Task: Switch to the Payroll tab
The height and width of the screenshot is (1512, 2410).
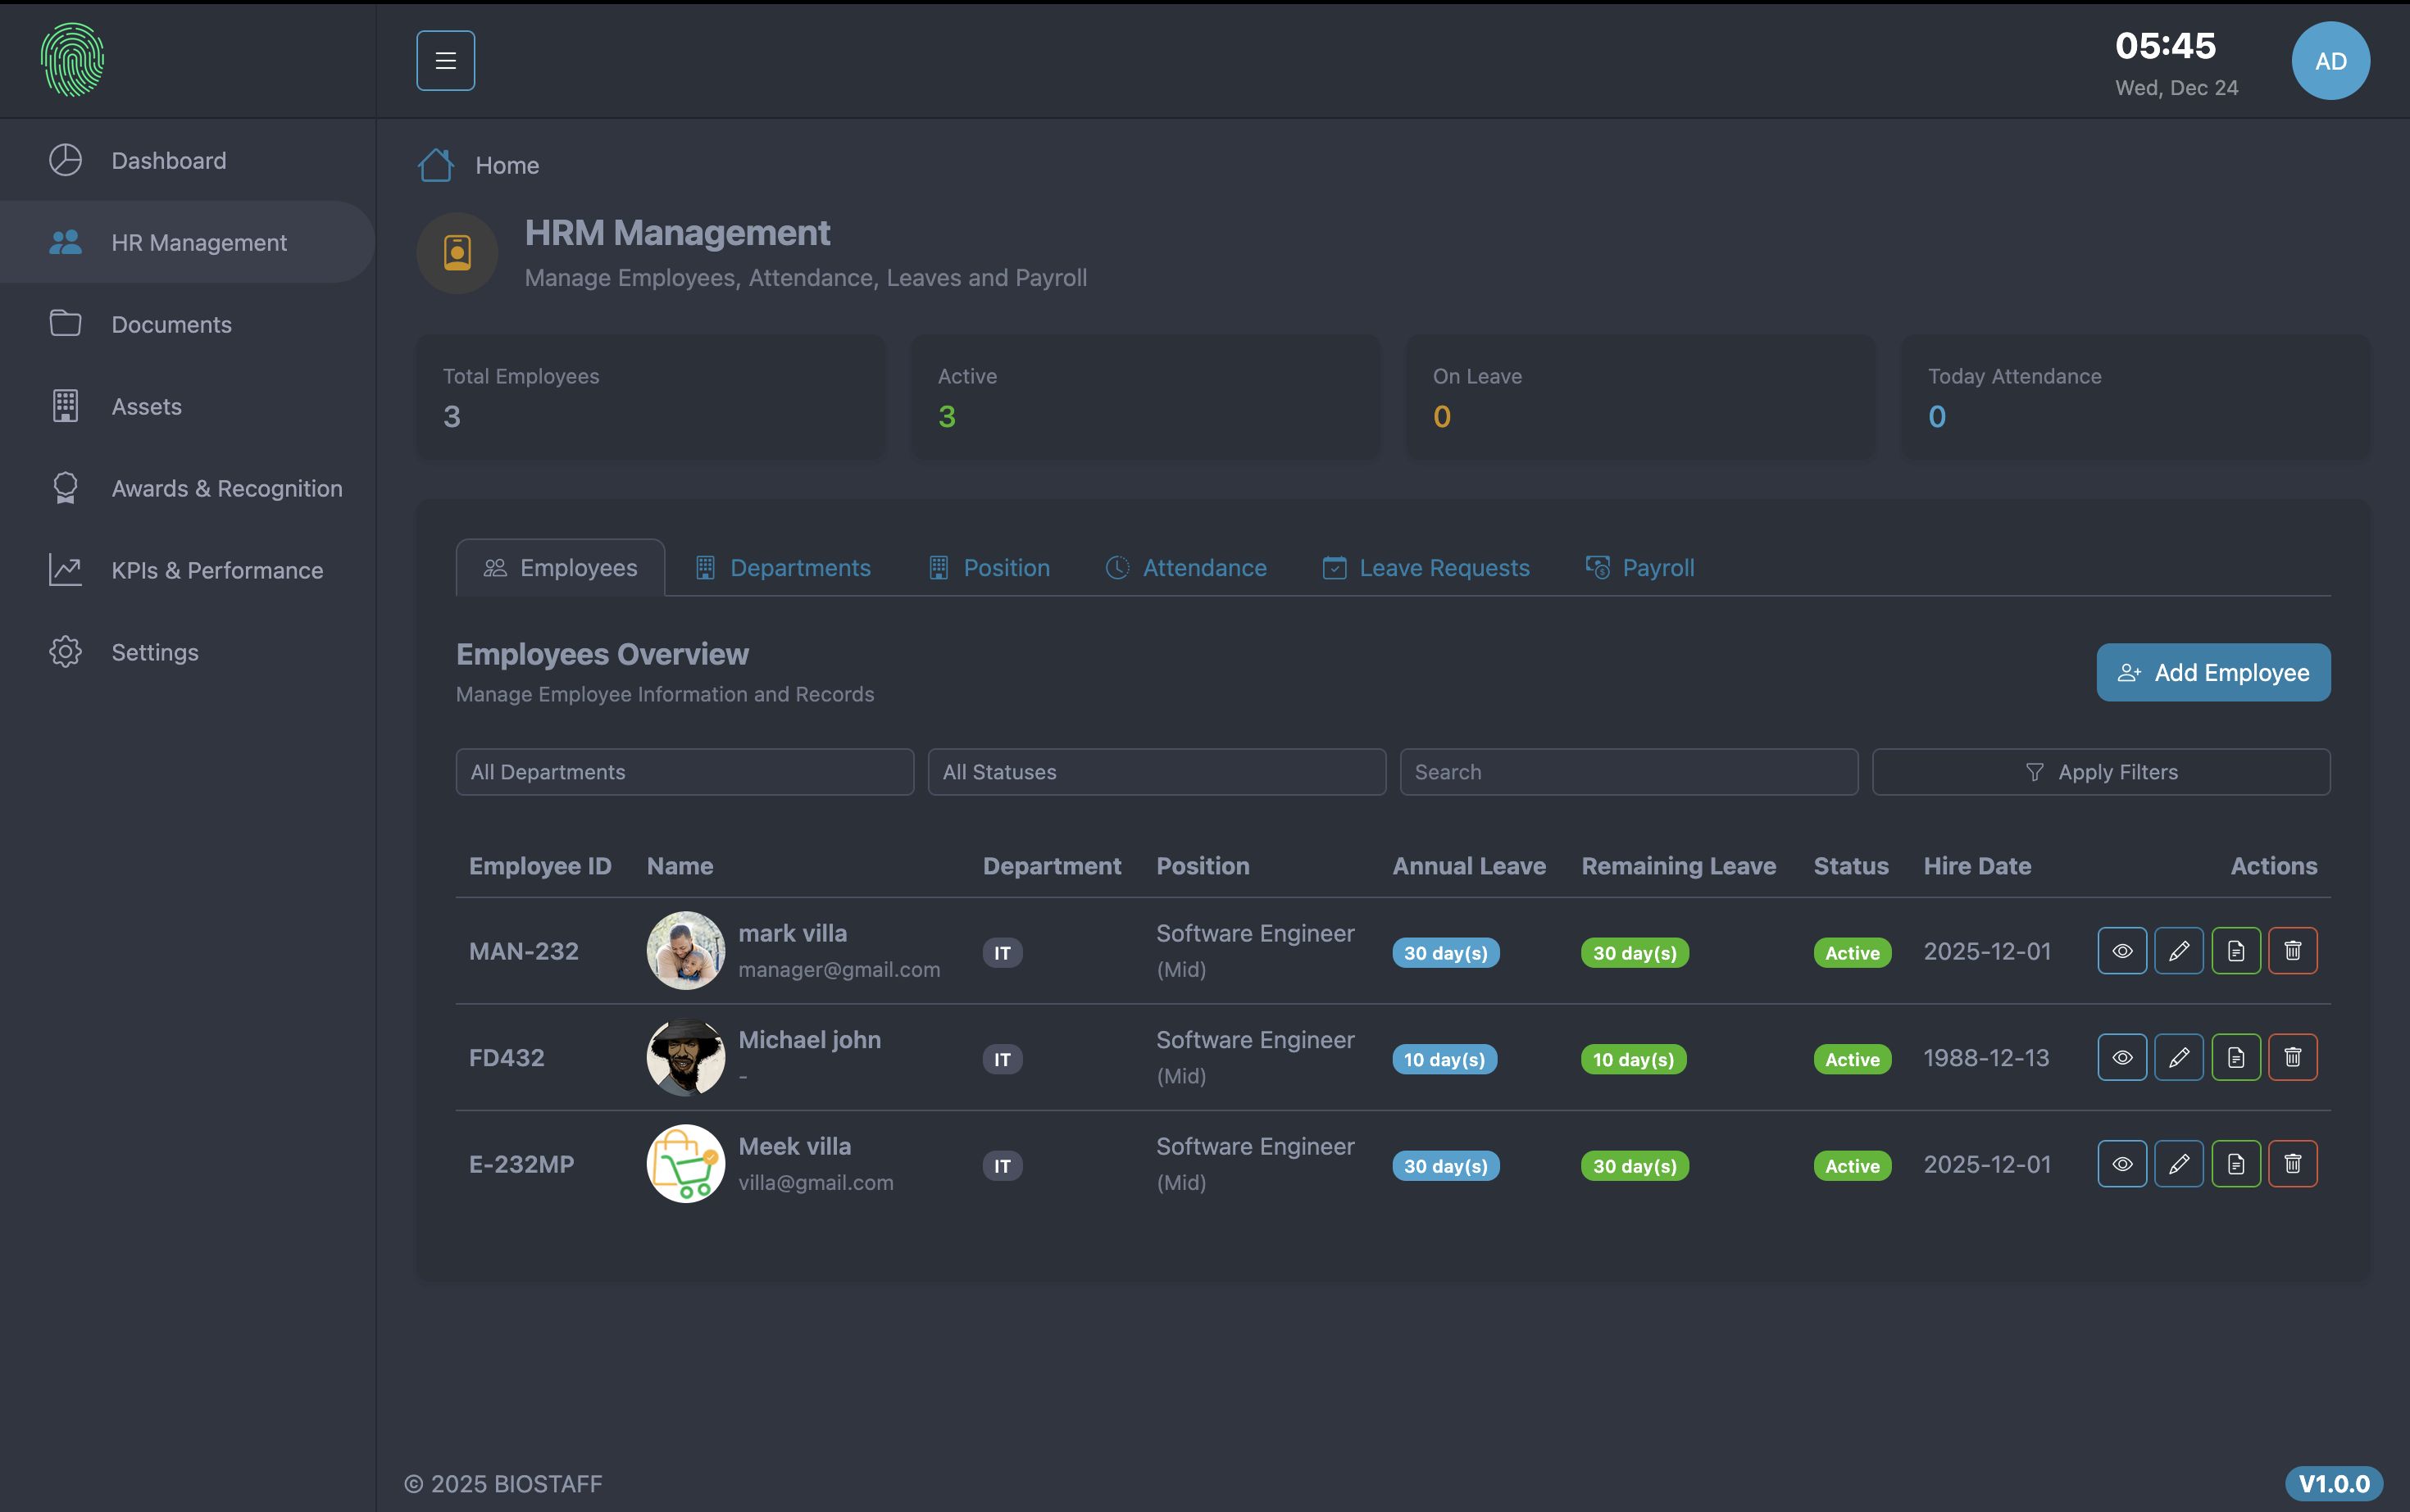Action: [x=1640, y=568]
